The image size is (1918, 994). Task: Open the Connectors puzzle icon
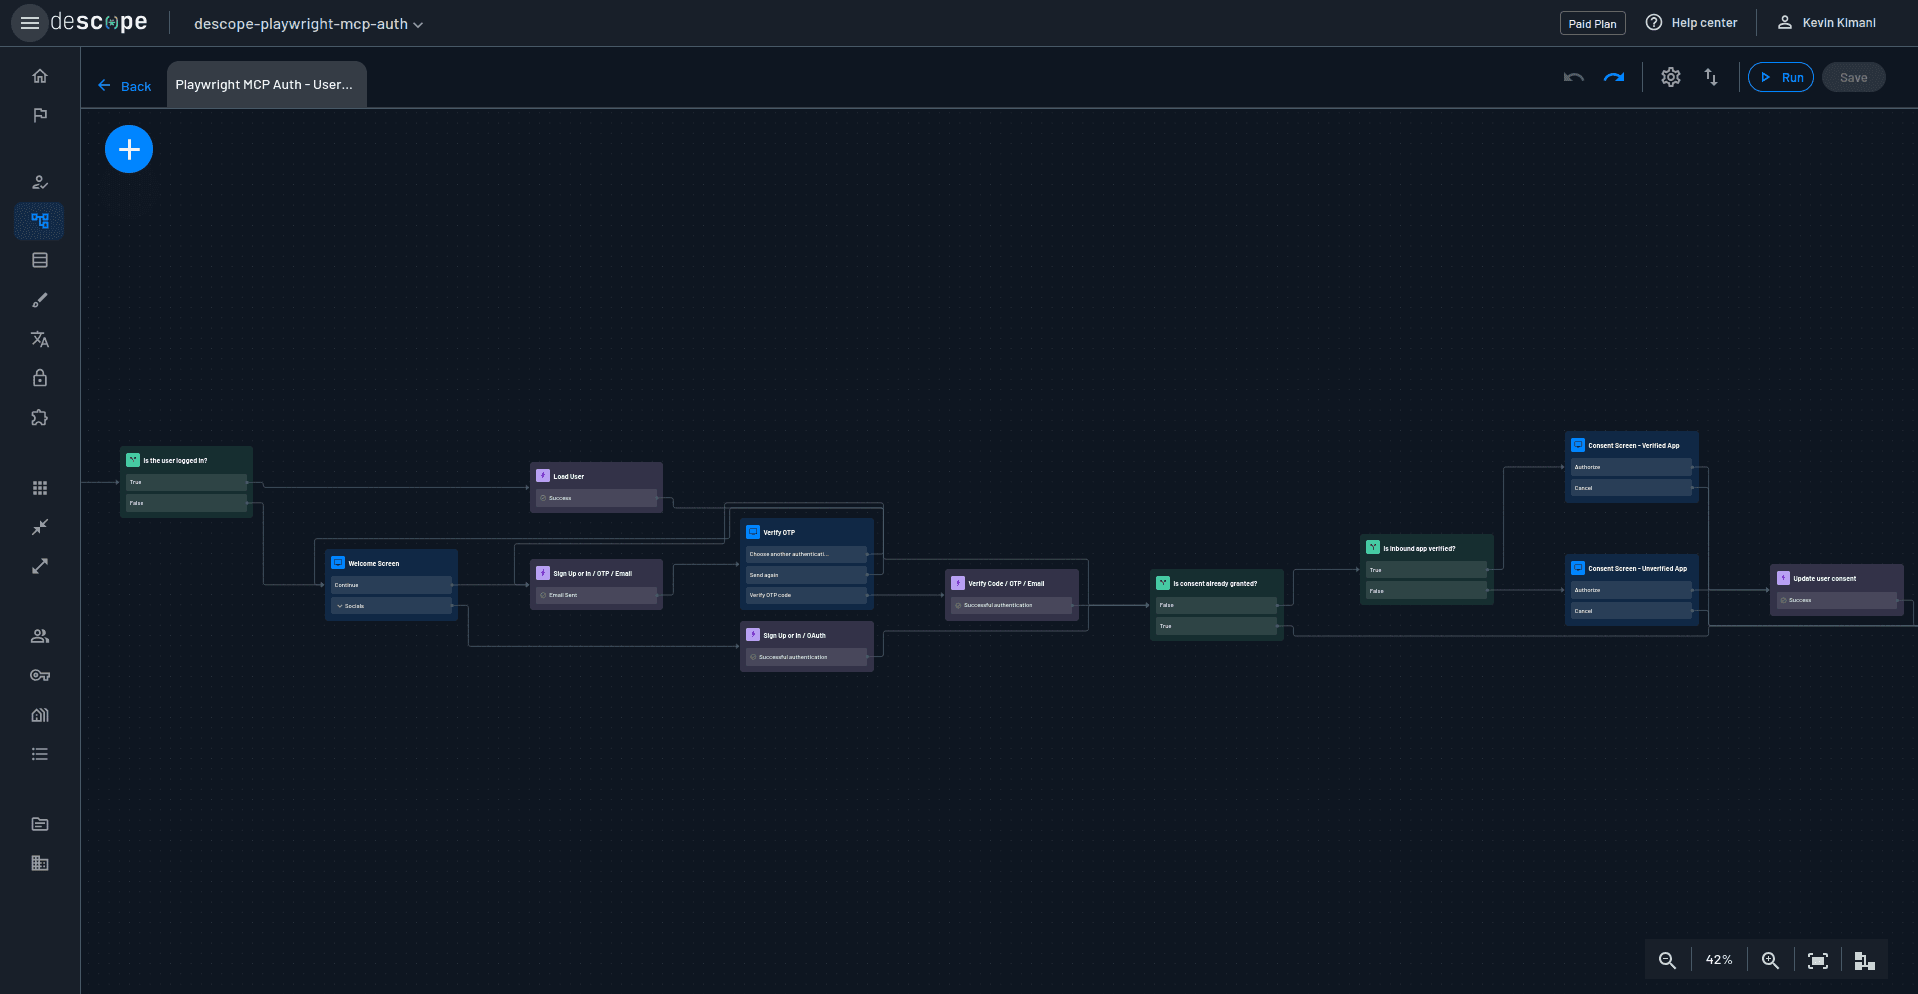[x=40, y=418]
